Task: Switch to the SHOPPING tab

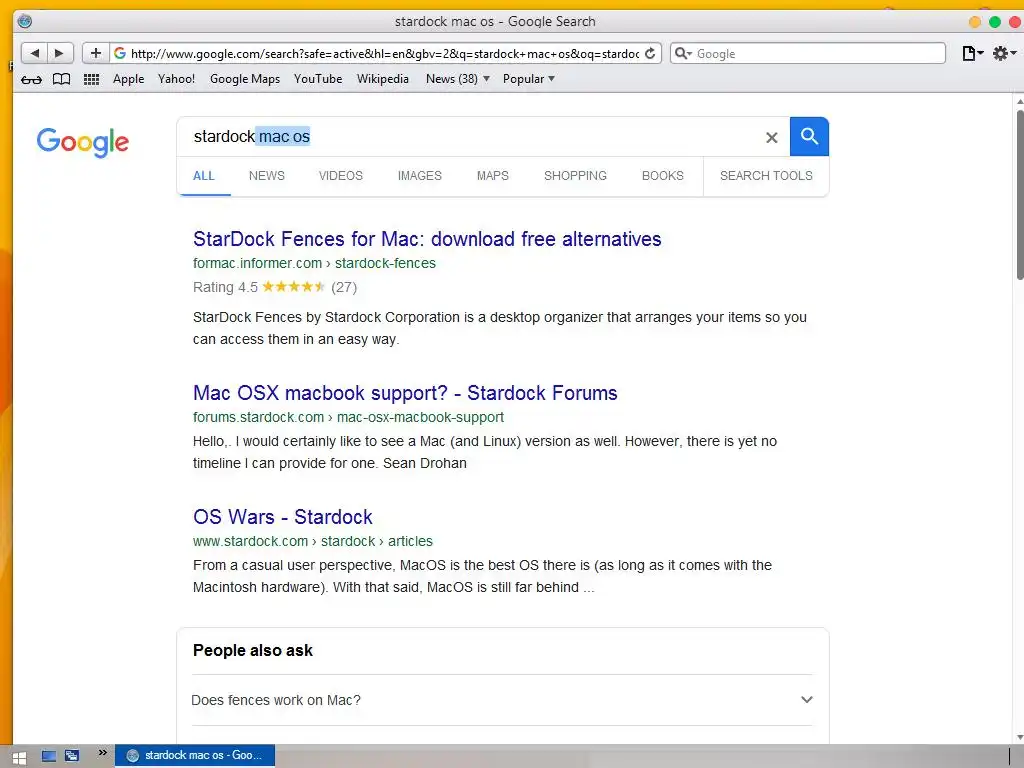Action: [x=575, y=176]
